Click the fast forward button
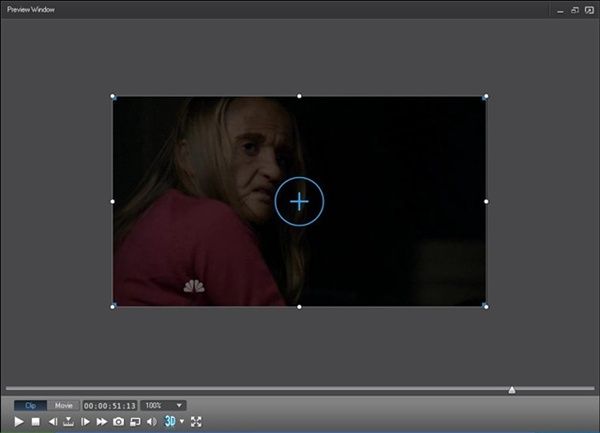Viewport: 600px width, 433px height. click(102, 422)
